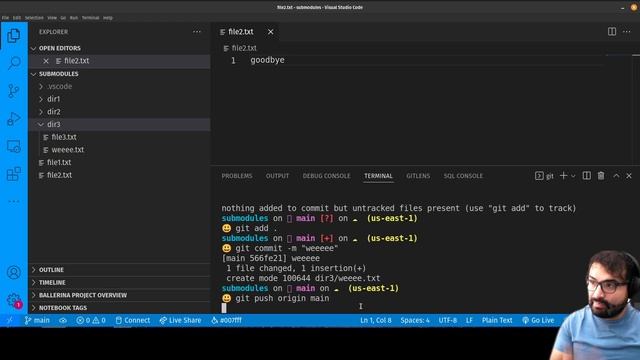Screen dimensions: 640x360
Task: Open weeee.txt in the explorer
Action: pos(119,150)
